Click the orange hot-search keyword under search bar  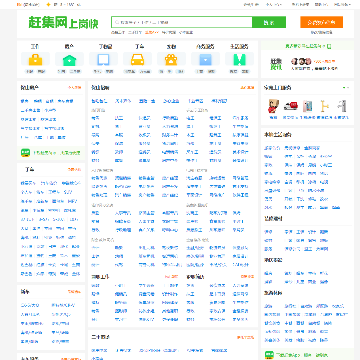[x=152, y=32]
